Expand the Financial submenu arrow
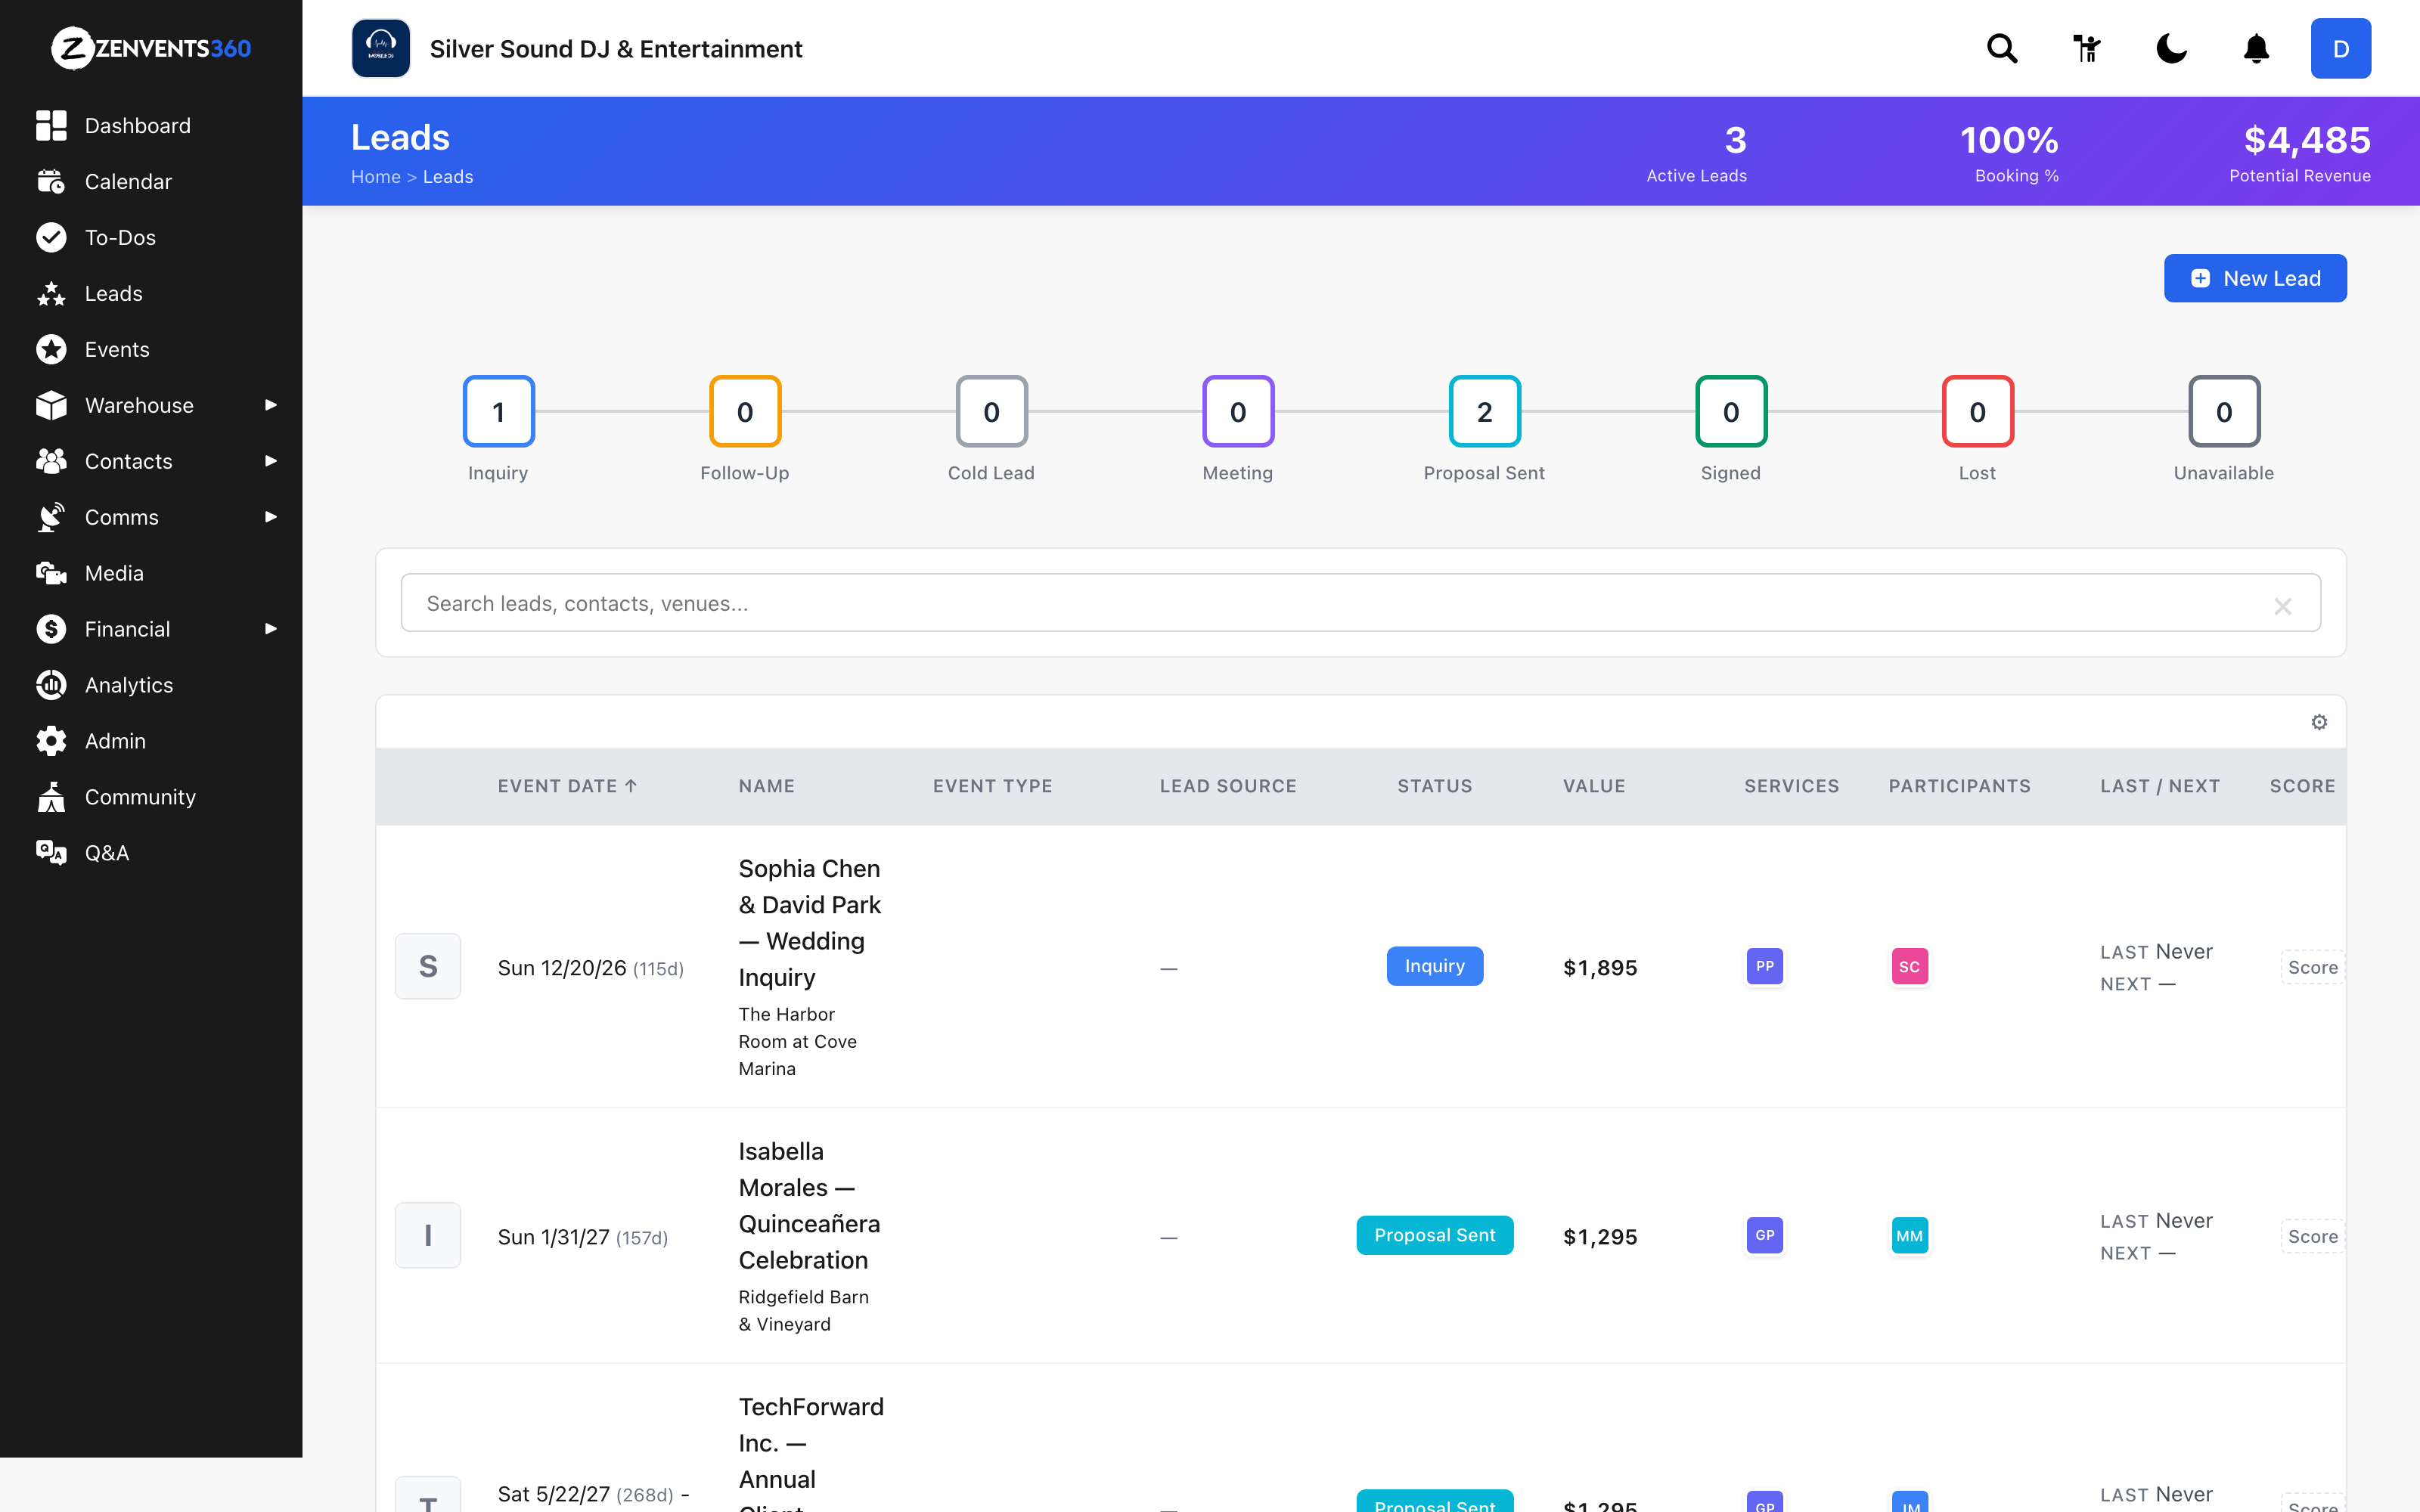Viewport: 2420px width, 1512px height. point(270,629)
